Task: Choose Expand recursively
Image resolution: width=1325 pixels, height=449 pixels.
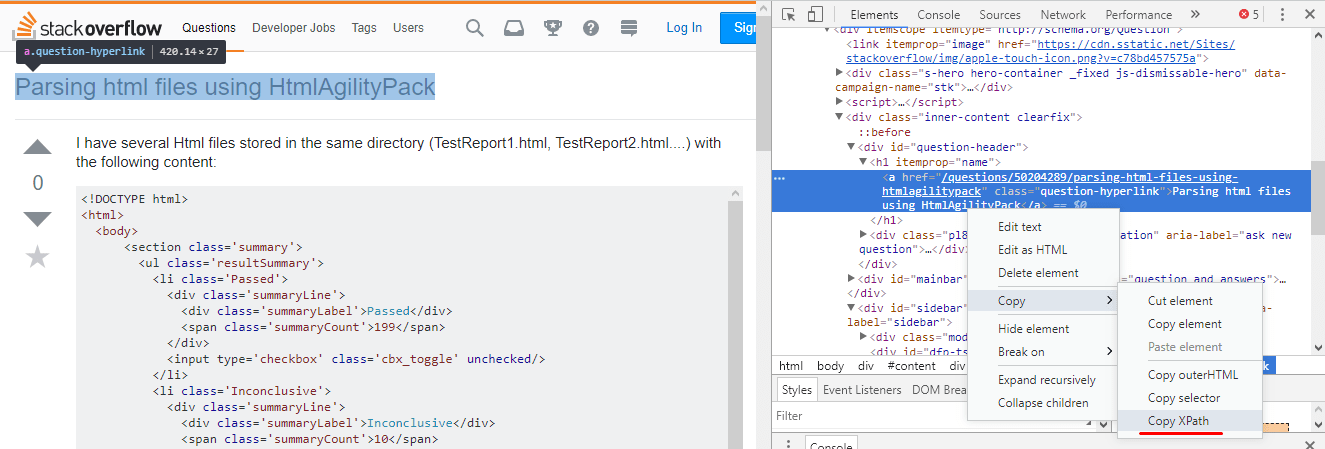Action: click(1046, 380)
